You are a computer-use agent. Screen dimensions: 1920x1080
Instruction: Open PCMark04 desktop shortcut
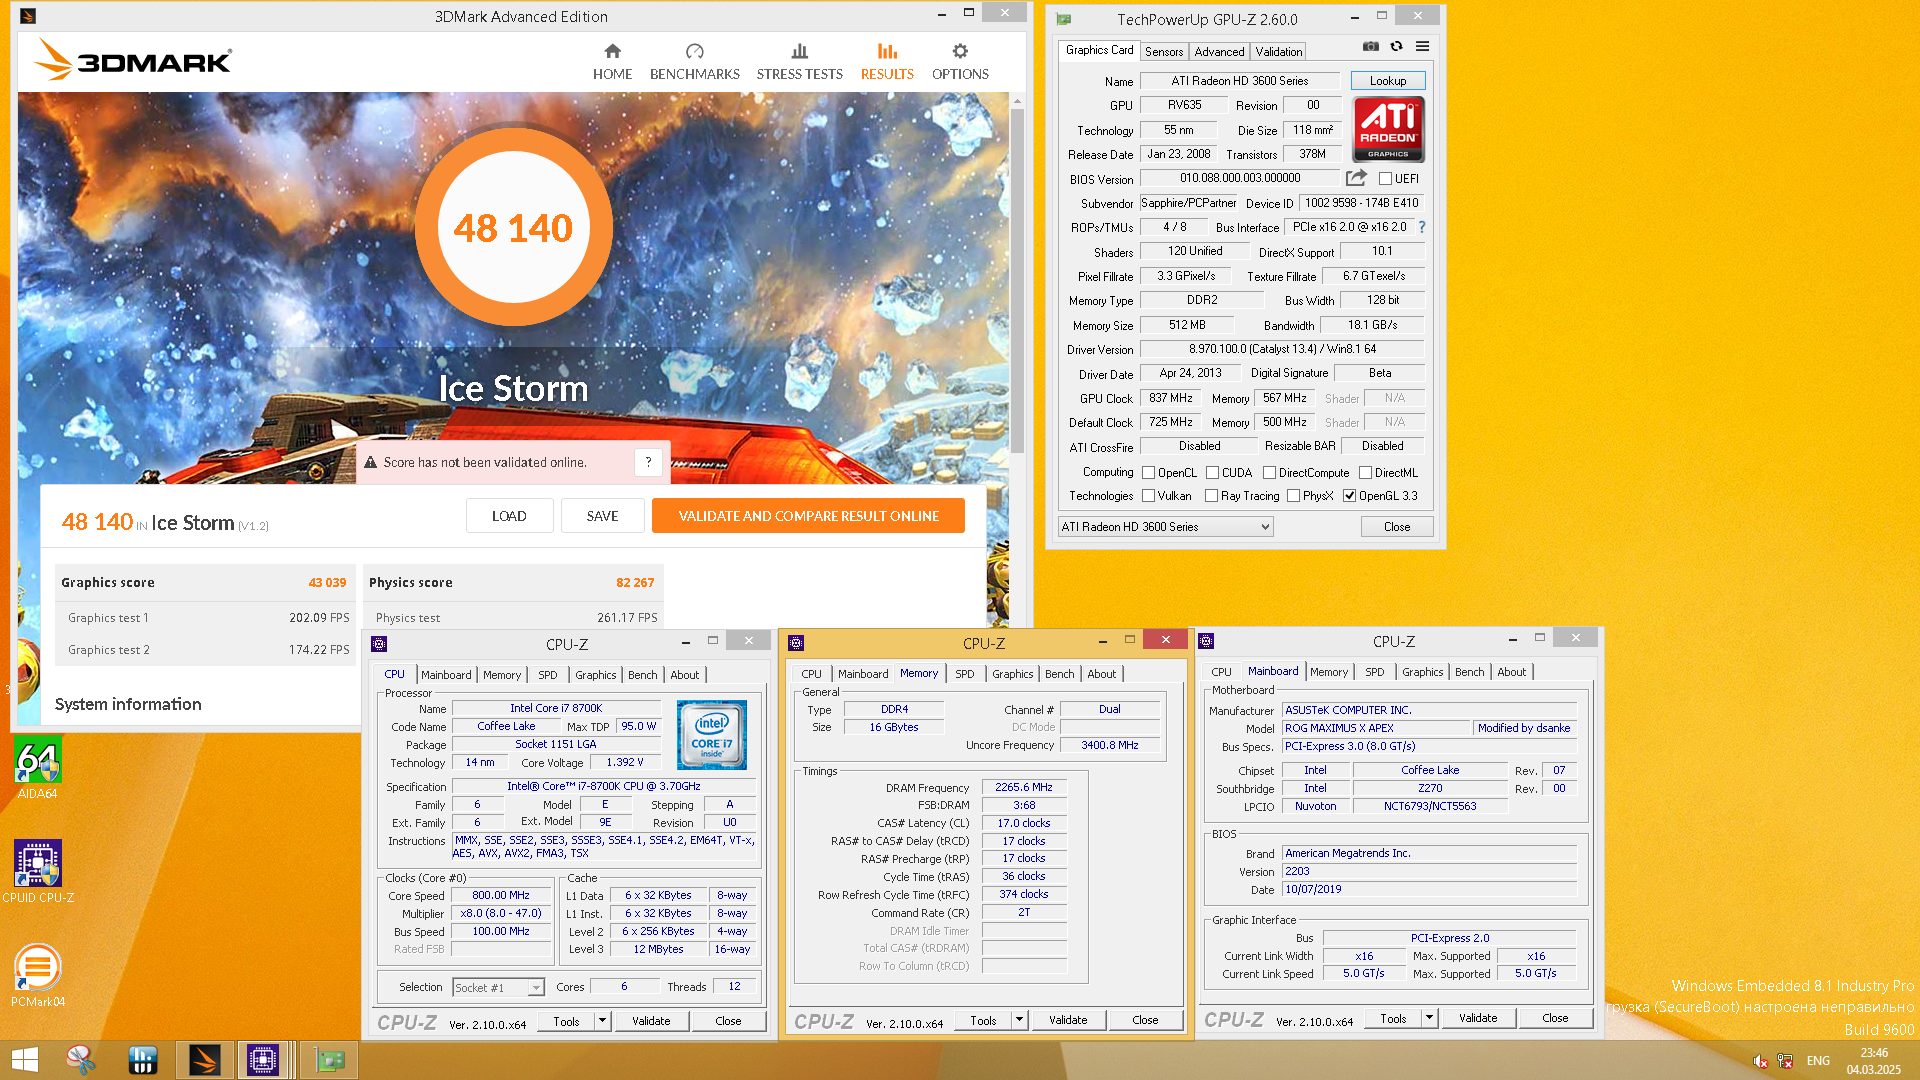click(x=37, y=976)
